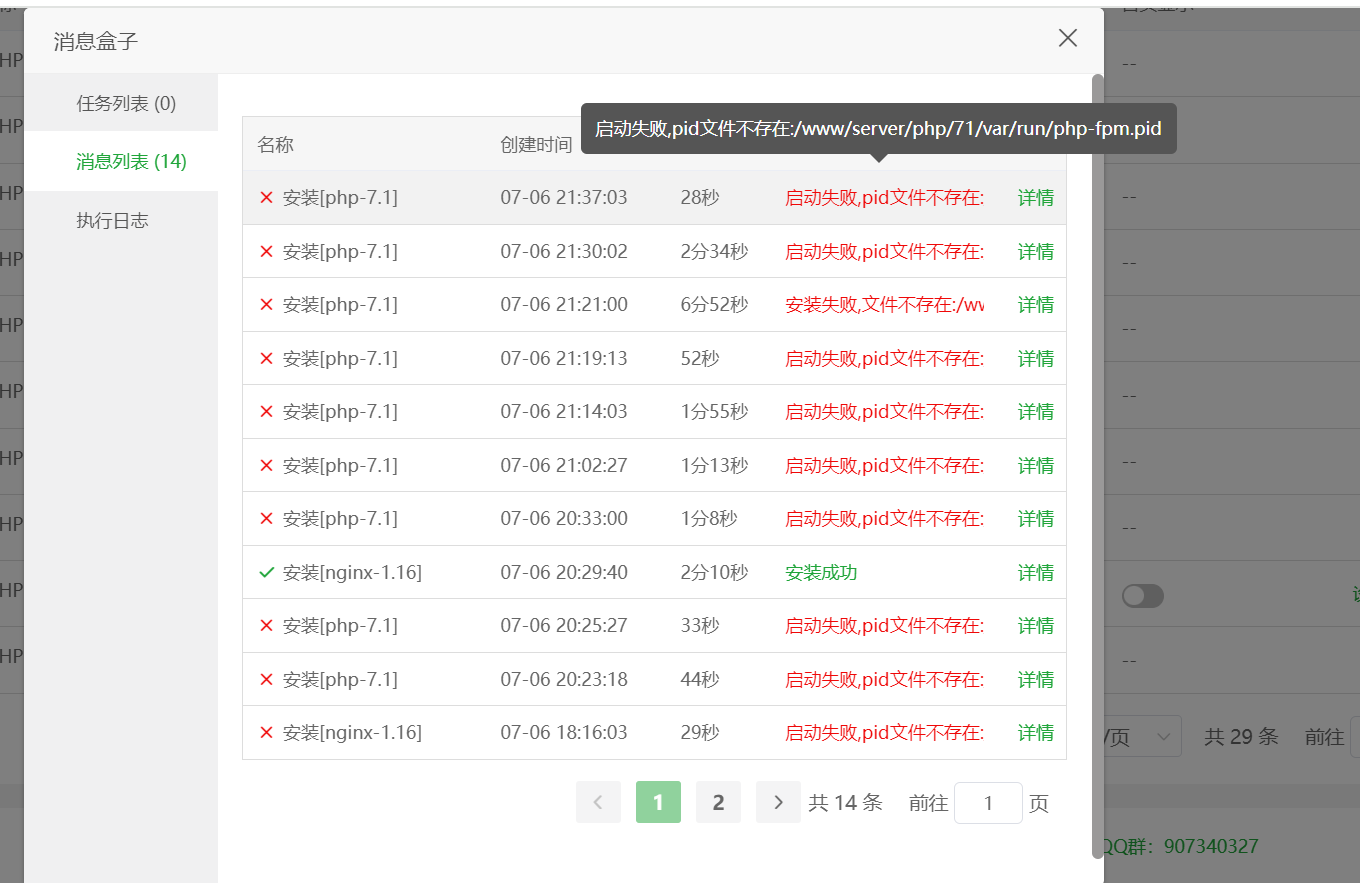The image size is (1360, 883).
Task: Click the green success checkmark on the nginx-1.16 row
Action: click(265, 572)
